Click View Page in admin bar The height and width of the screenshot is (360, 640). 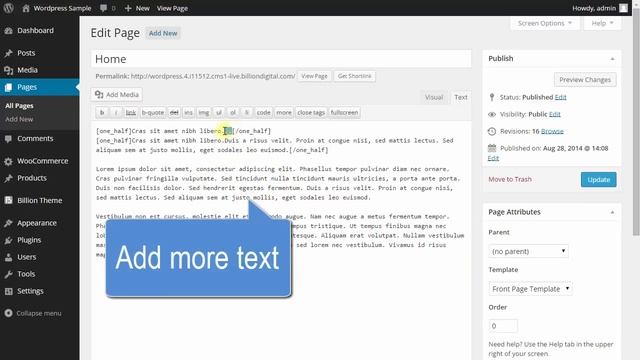172,8
